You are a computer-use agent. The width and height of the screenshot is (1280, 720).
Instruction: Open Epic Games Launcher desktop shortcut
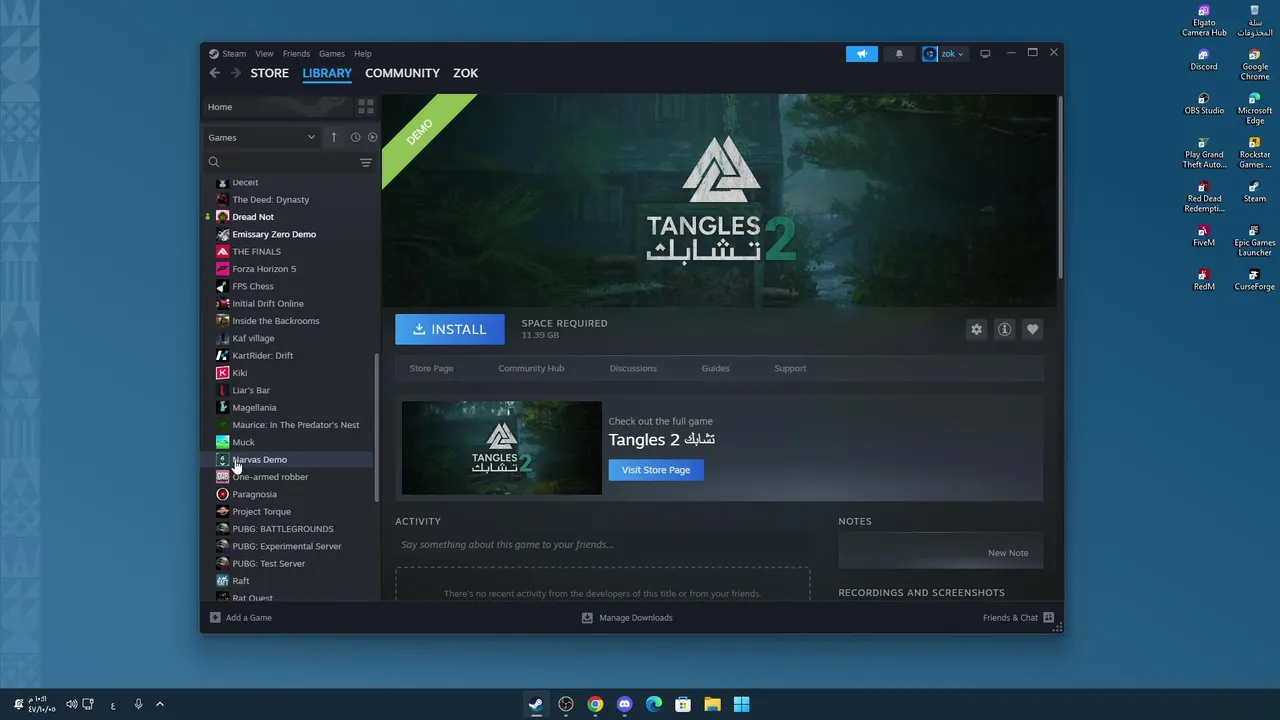1255,240
